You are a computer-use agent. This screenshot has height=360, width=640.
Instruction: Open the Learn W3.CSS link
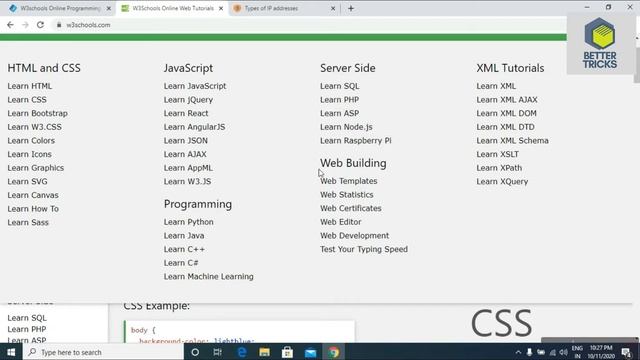pos(35,127)
